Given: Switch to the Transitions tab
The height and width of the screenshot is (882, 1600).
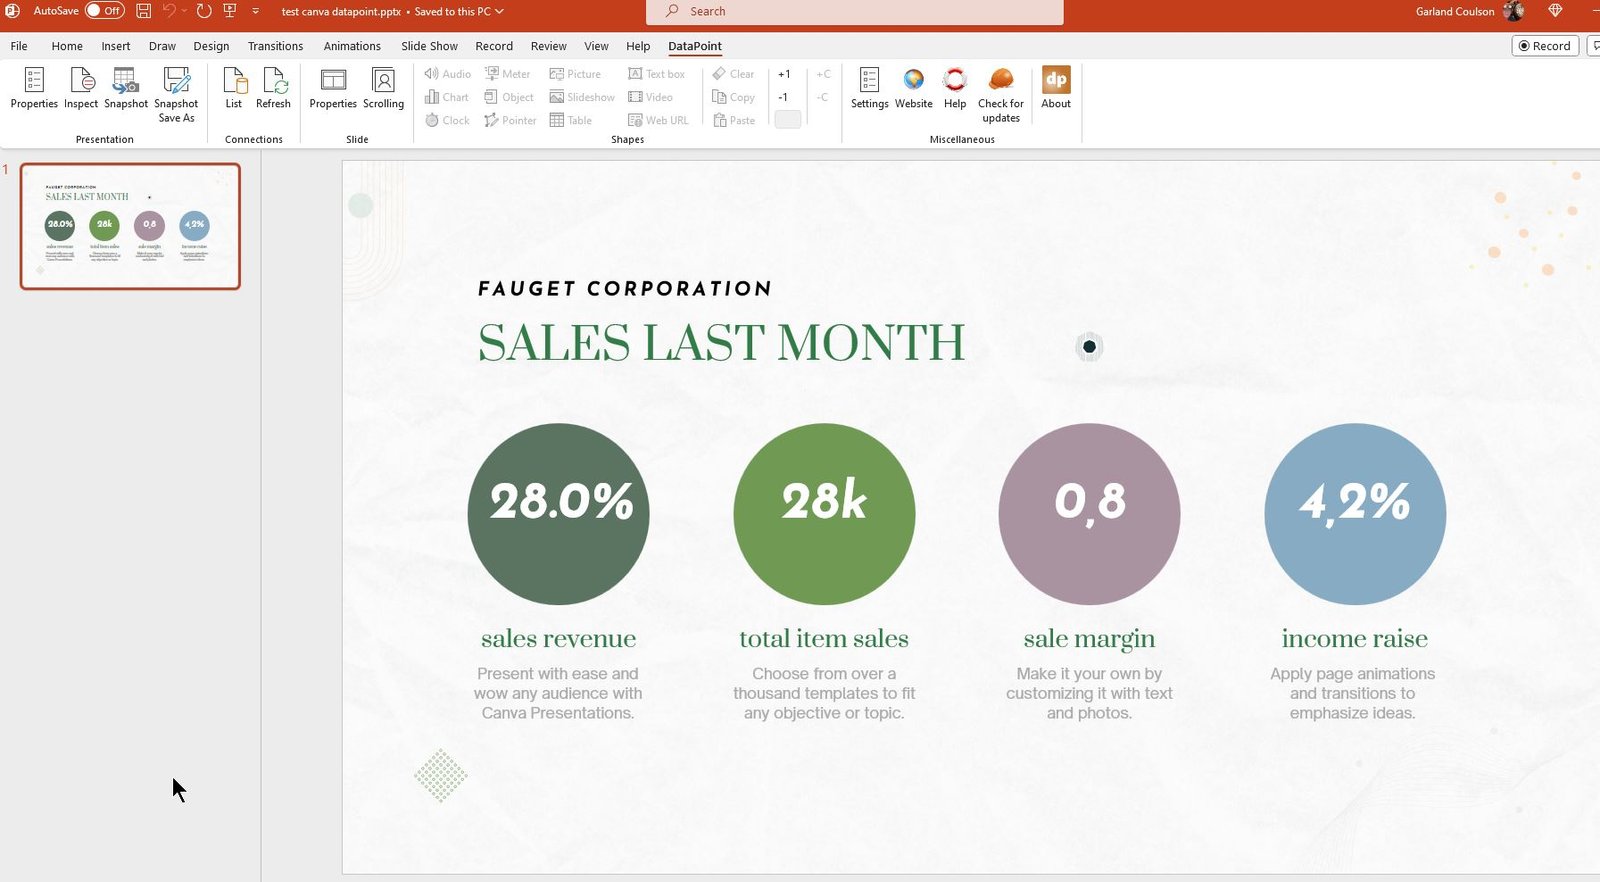Looking at the screenshot, I should coord(275,46).
